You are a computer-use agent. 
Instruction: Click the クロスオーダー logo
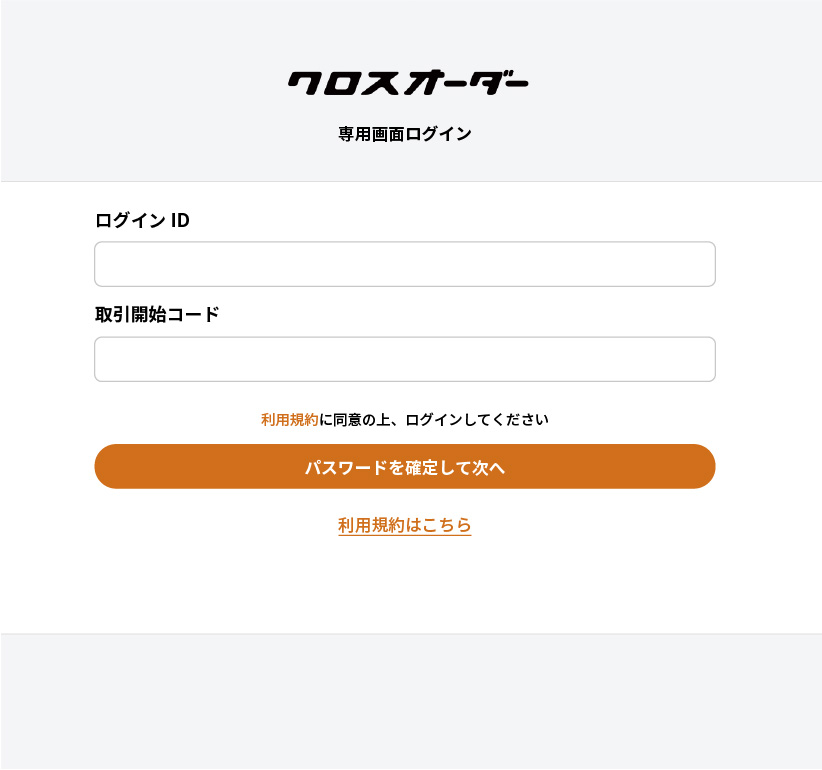point(408,83)
